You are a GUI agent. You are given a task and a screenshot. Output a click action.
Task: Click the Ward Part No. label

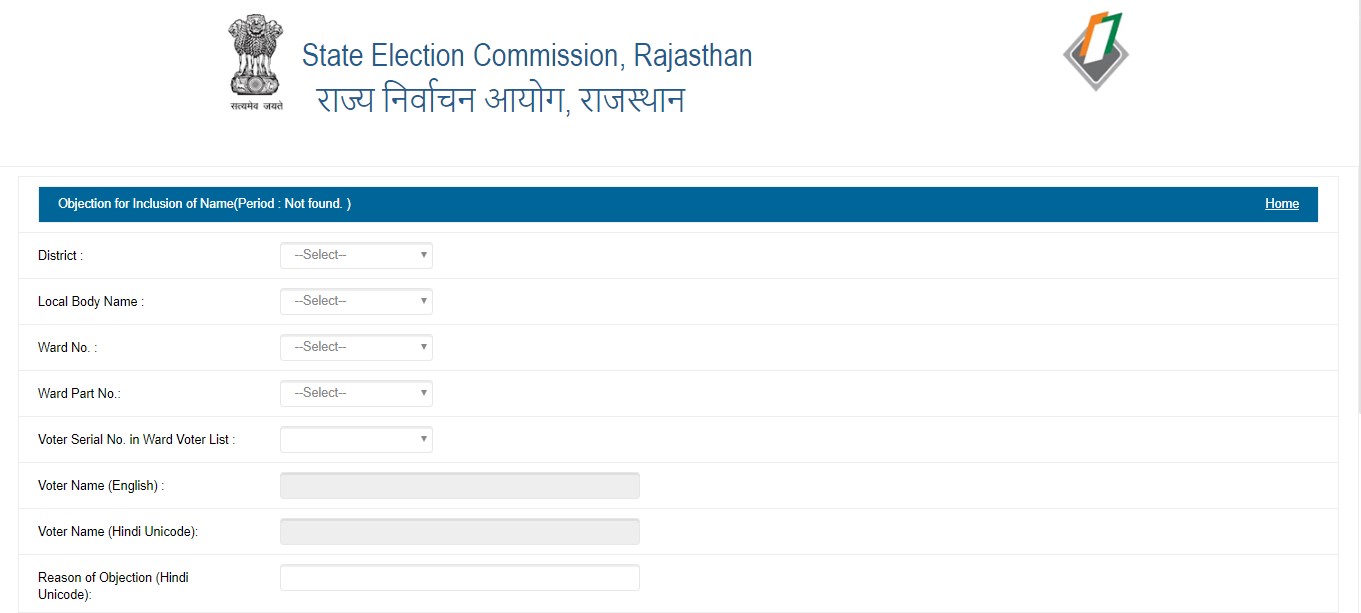pos(79,394)
